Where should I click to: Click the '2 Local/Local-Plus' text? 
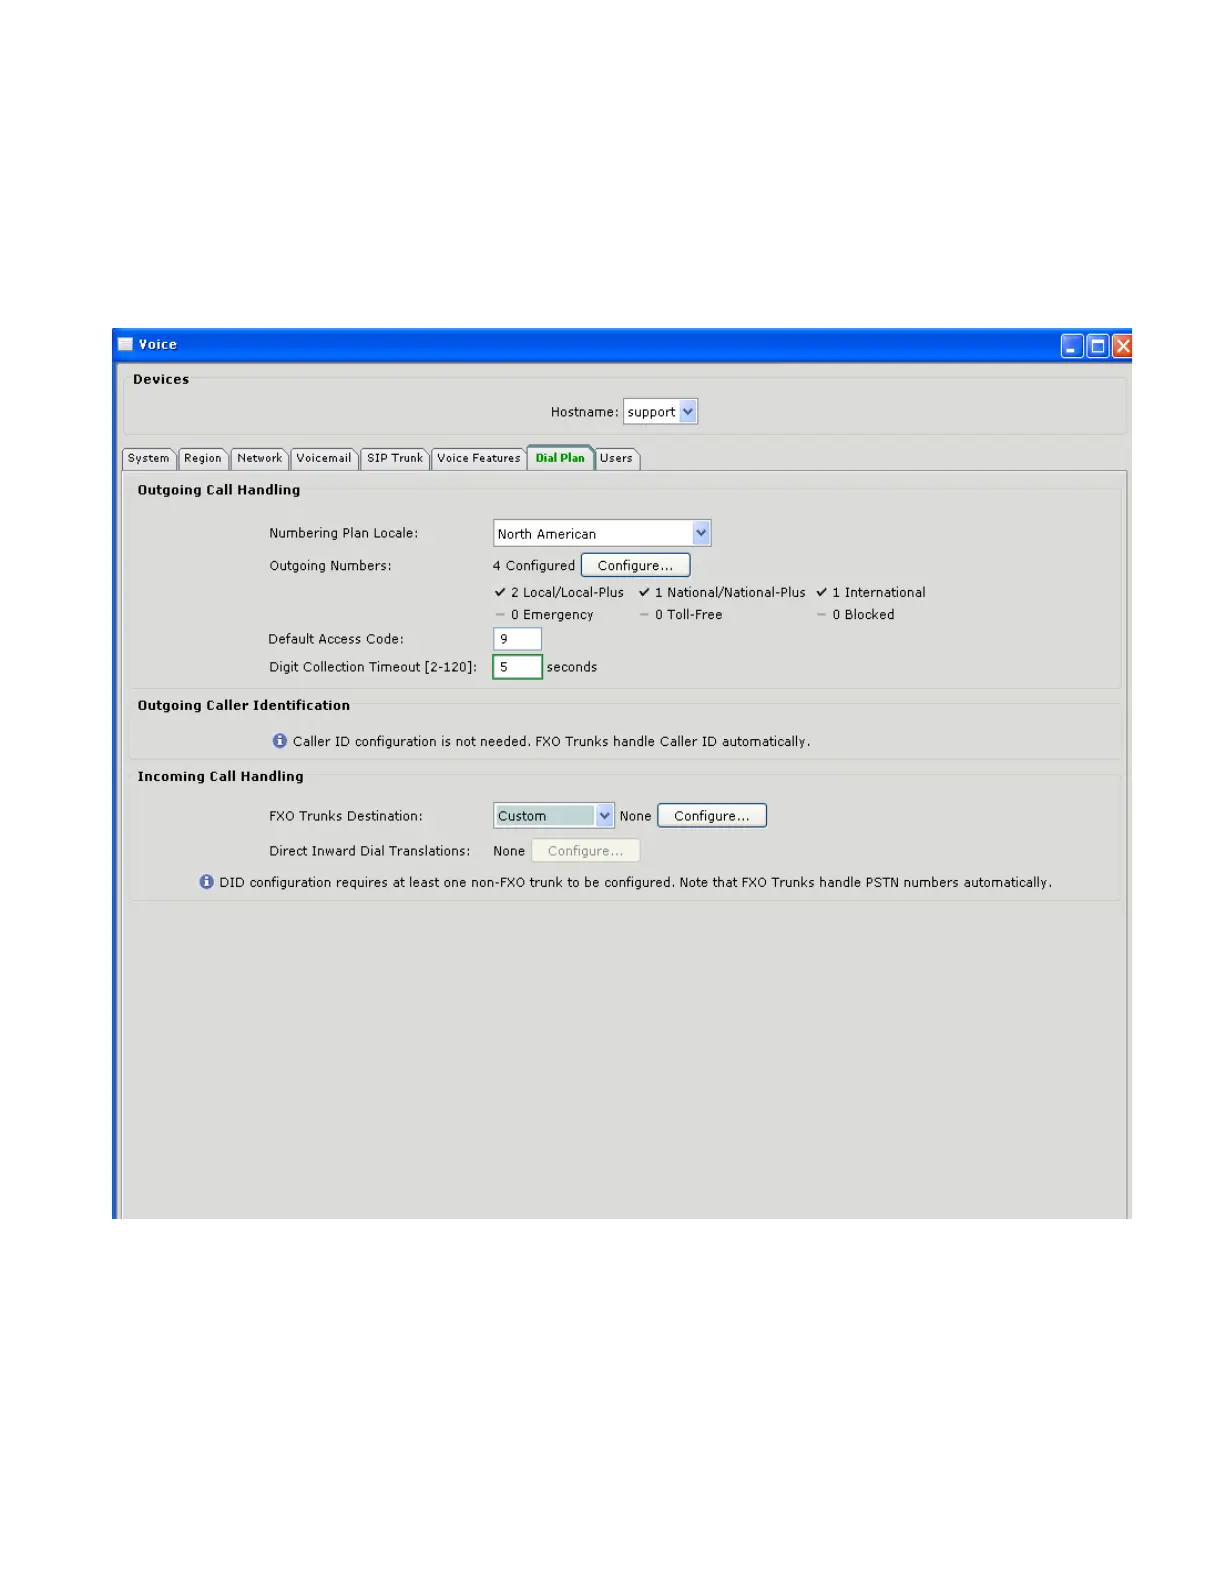(x=567, y=592)
